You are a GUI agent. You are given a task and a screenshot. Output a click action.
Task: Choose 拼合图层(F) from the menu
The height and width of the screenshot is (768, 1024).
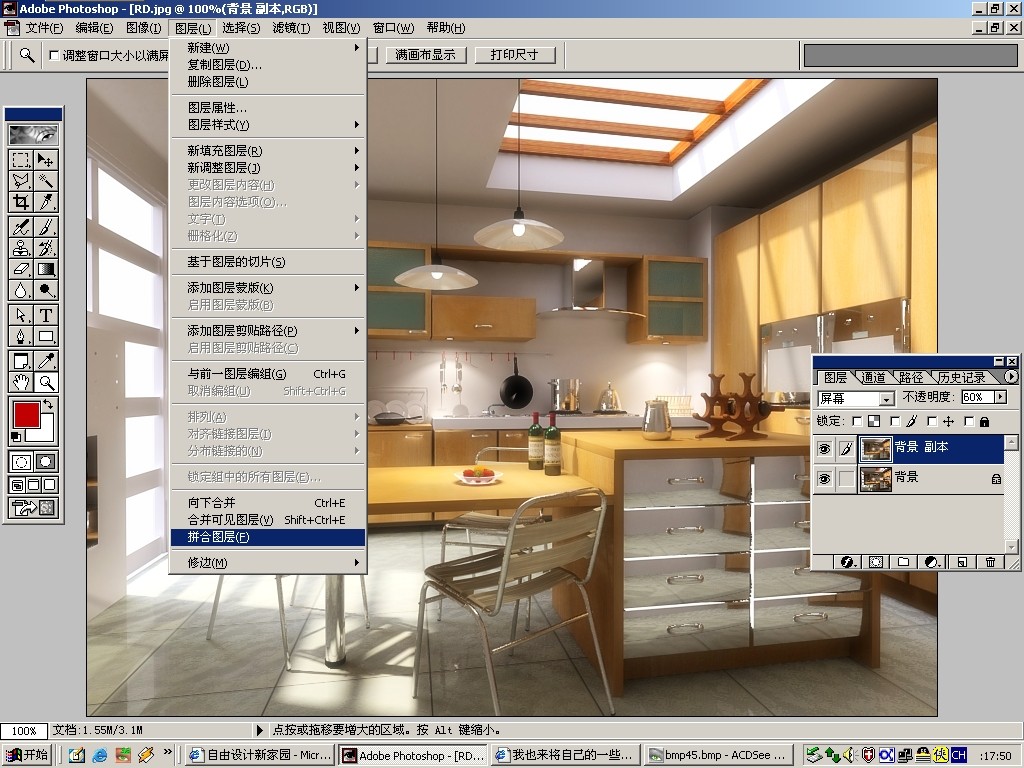point(268,537)
